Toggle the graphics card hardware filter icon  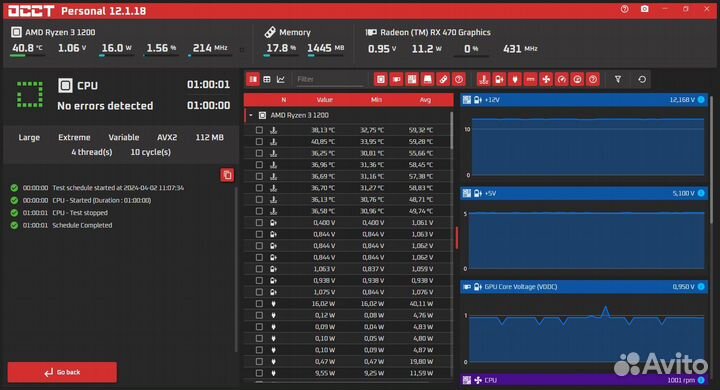396,79
